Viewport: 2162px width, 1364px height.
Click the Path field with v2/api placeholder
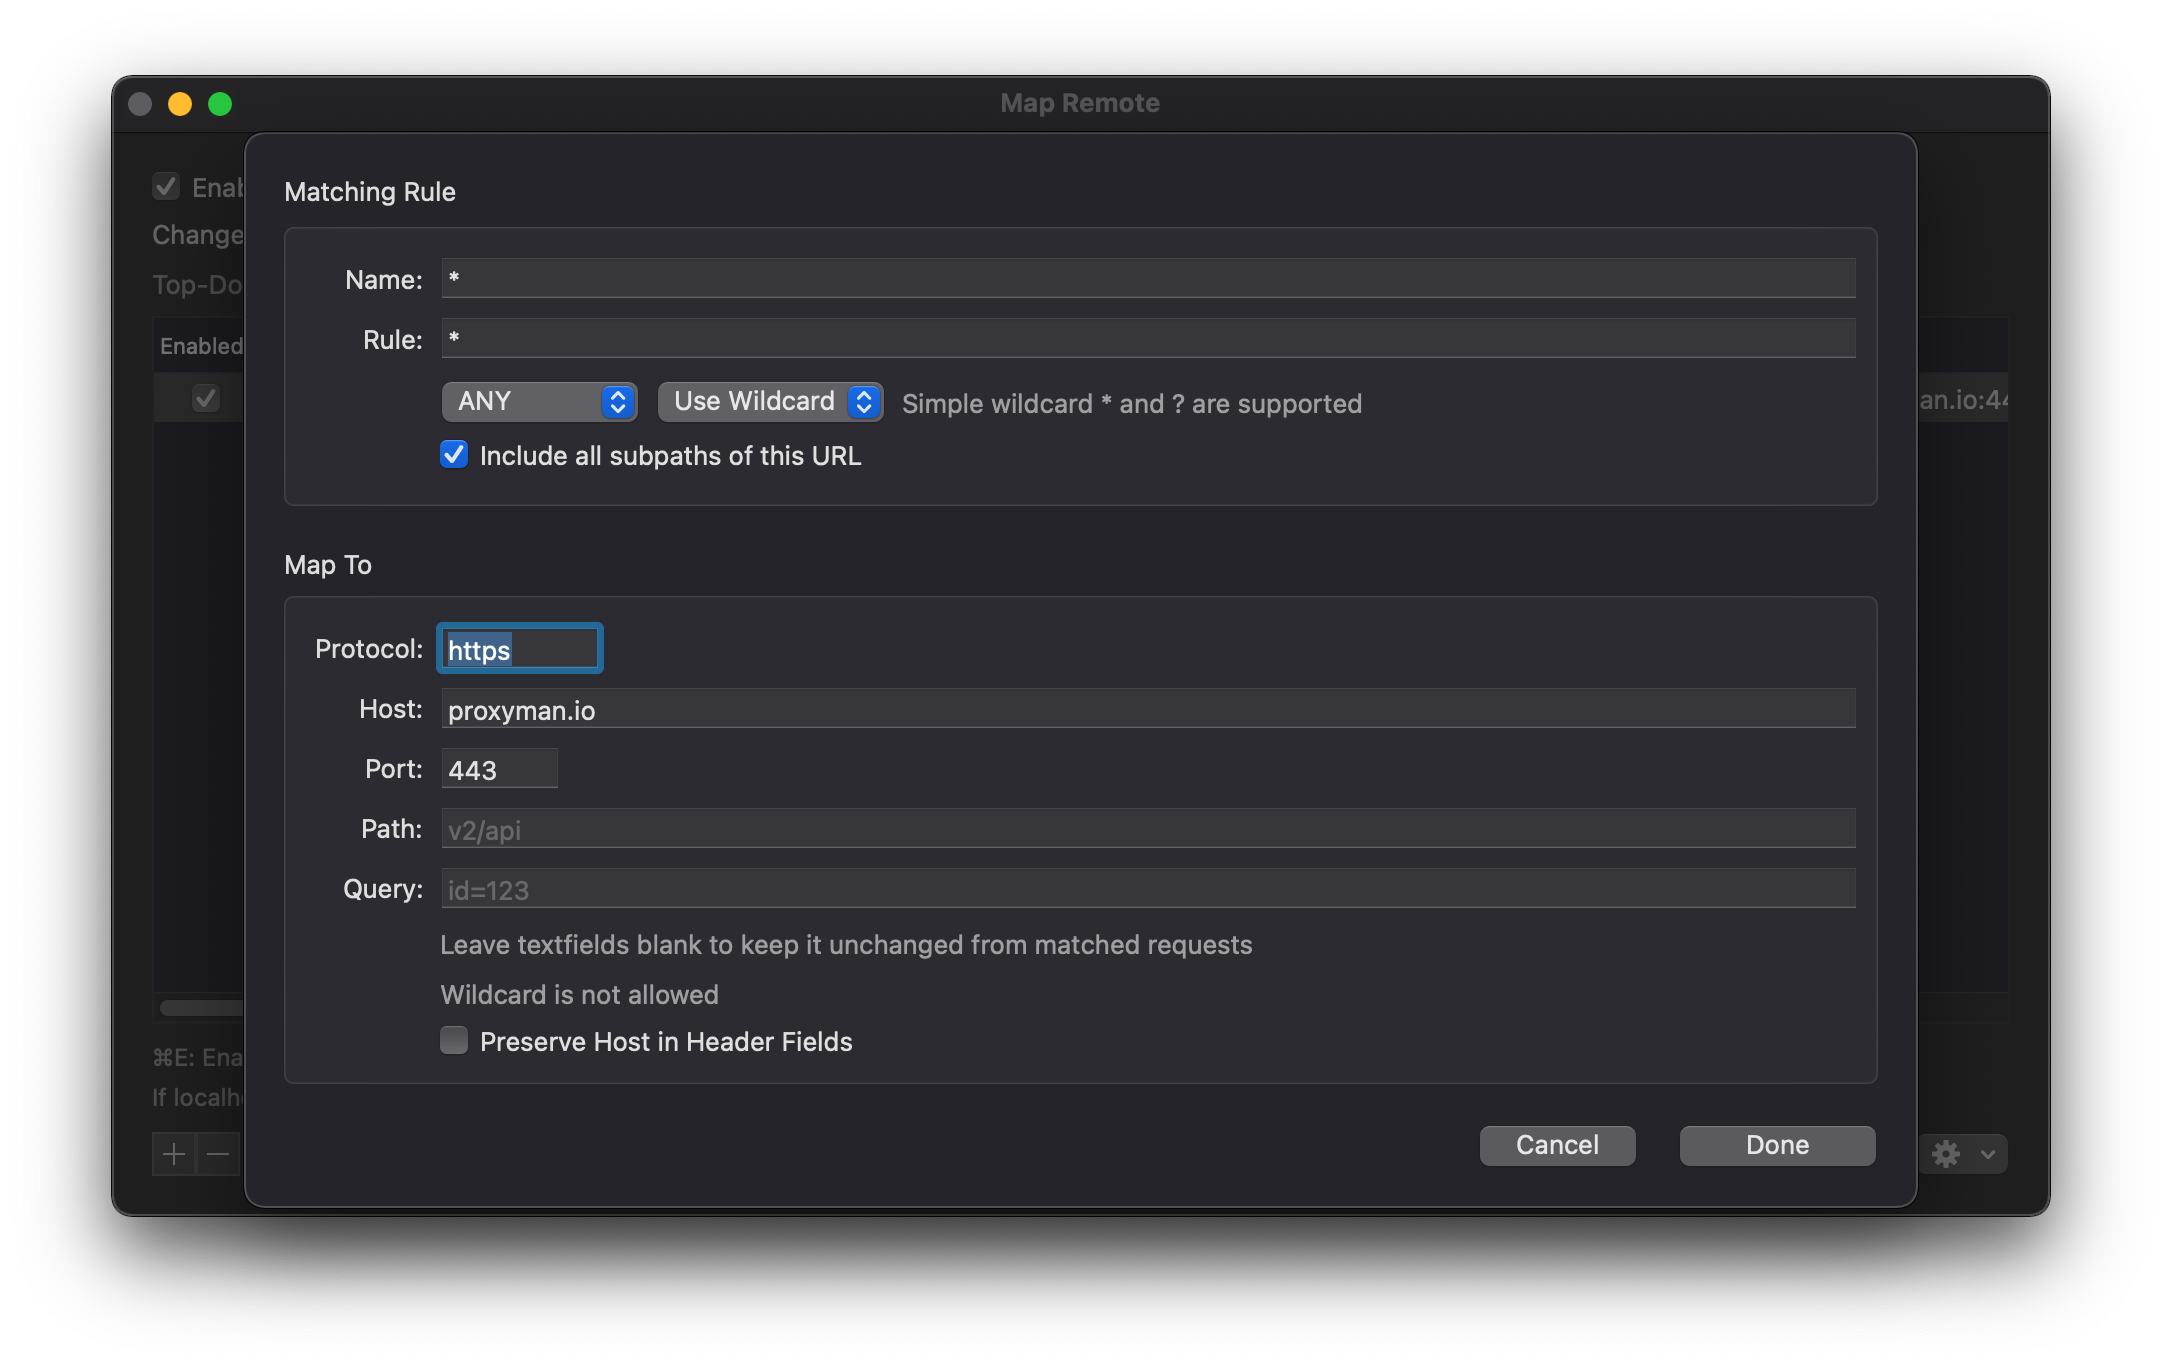[1148, 829]
